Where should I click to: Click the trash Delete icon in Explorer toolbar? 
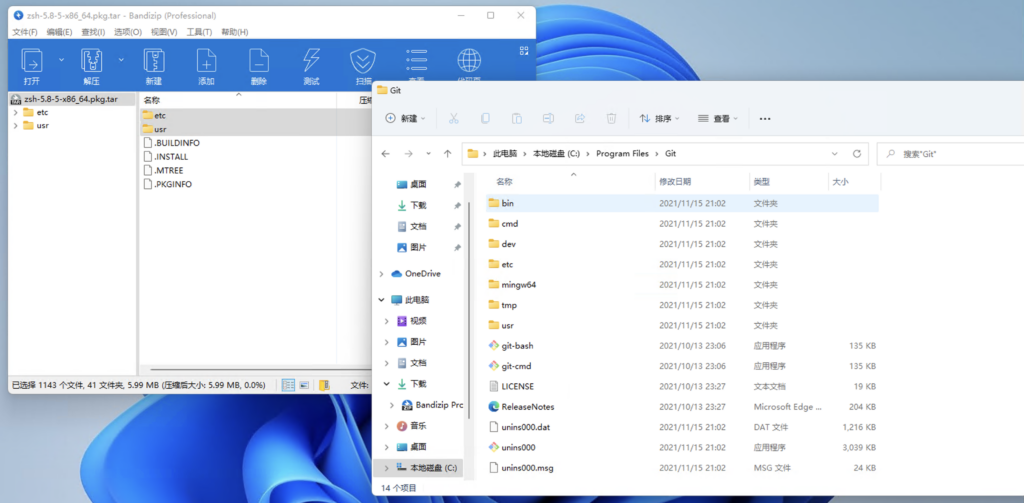(x=611, y=118)
